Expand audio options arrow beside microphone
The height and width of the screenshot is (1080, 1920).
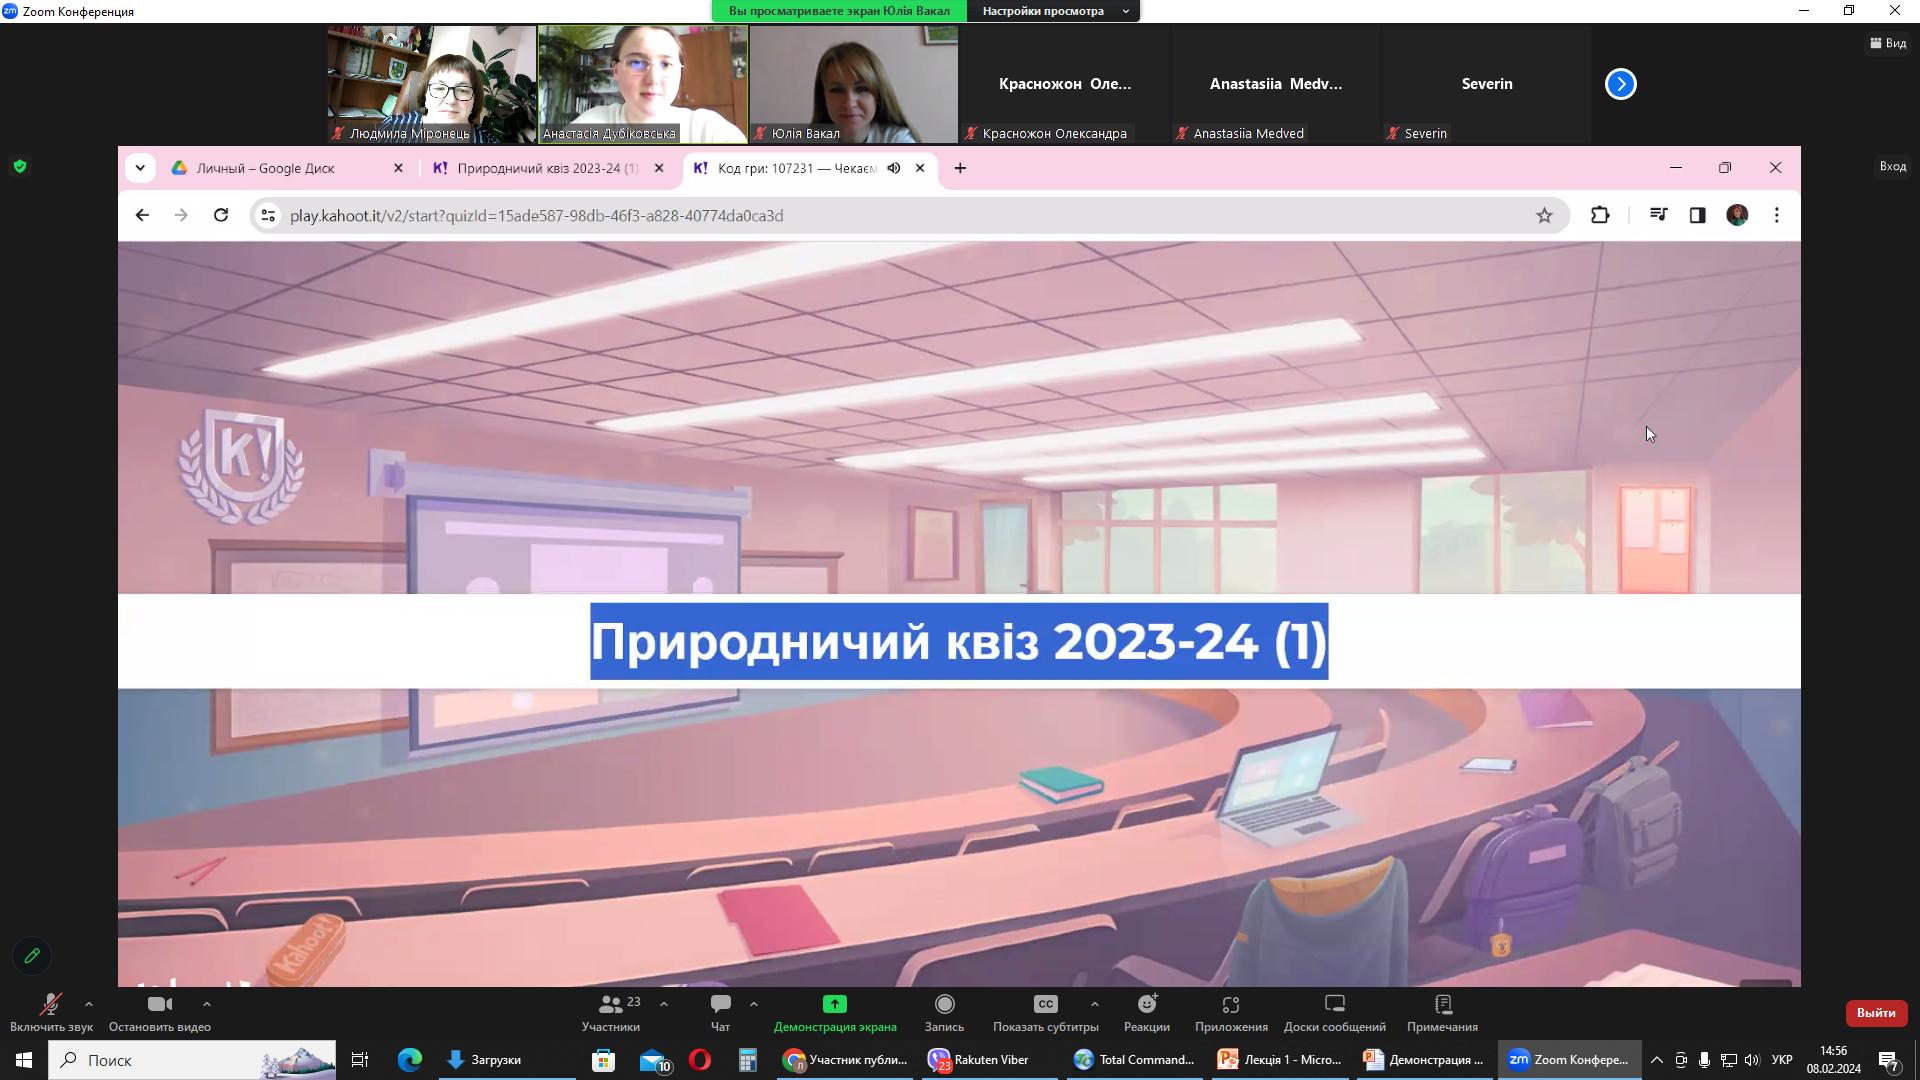click(89, 1003)
